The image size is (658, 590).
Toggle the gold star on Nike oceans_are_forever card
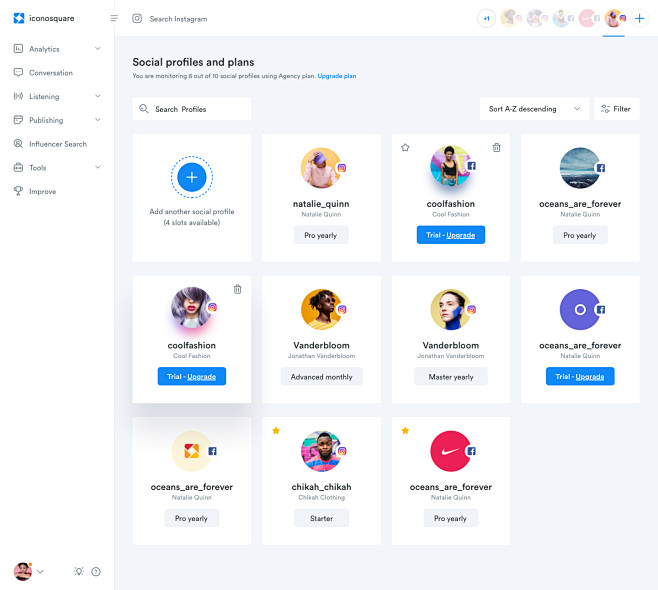405,431
